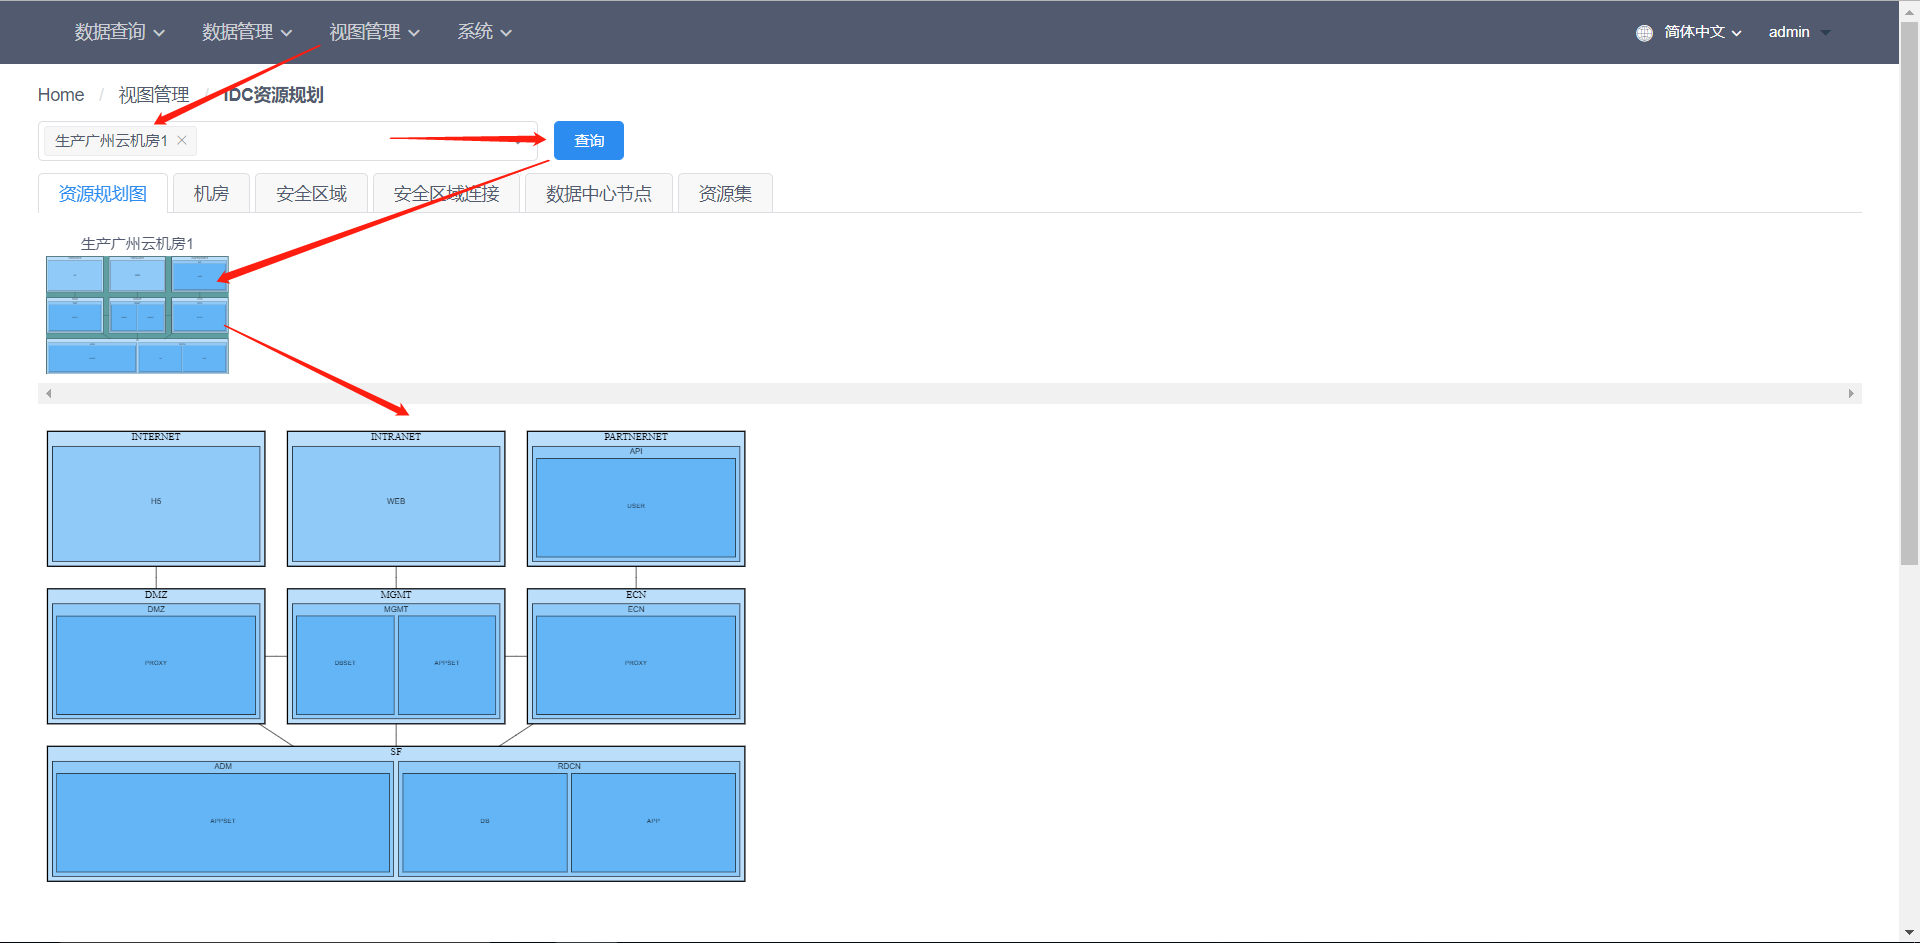Select the APP node under RDCN
Screen dimensions: 1920x943
click(653, 822)
